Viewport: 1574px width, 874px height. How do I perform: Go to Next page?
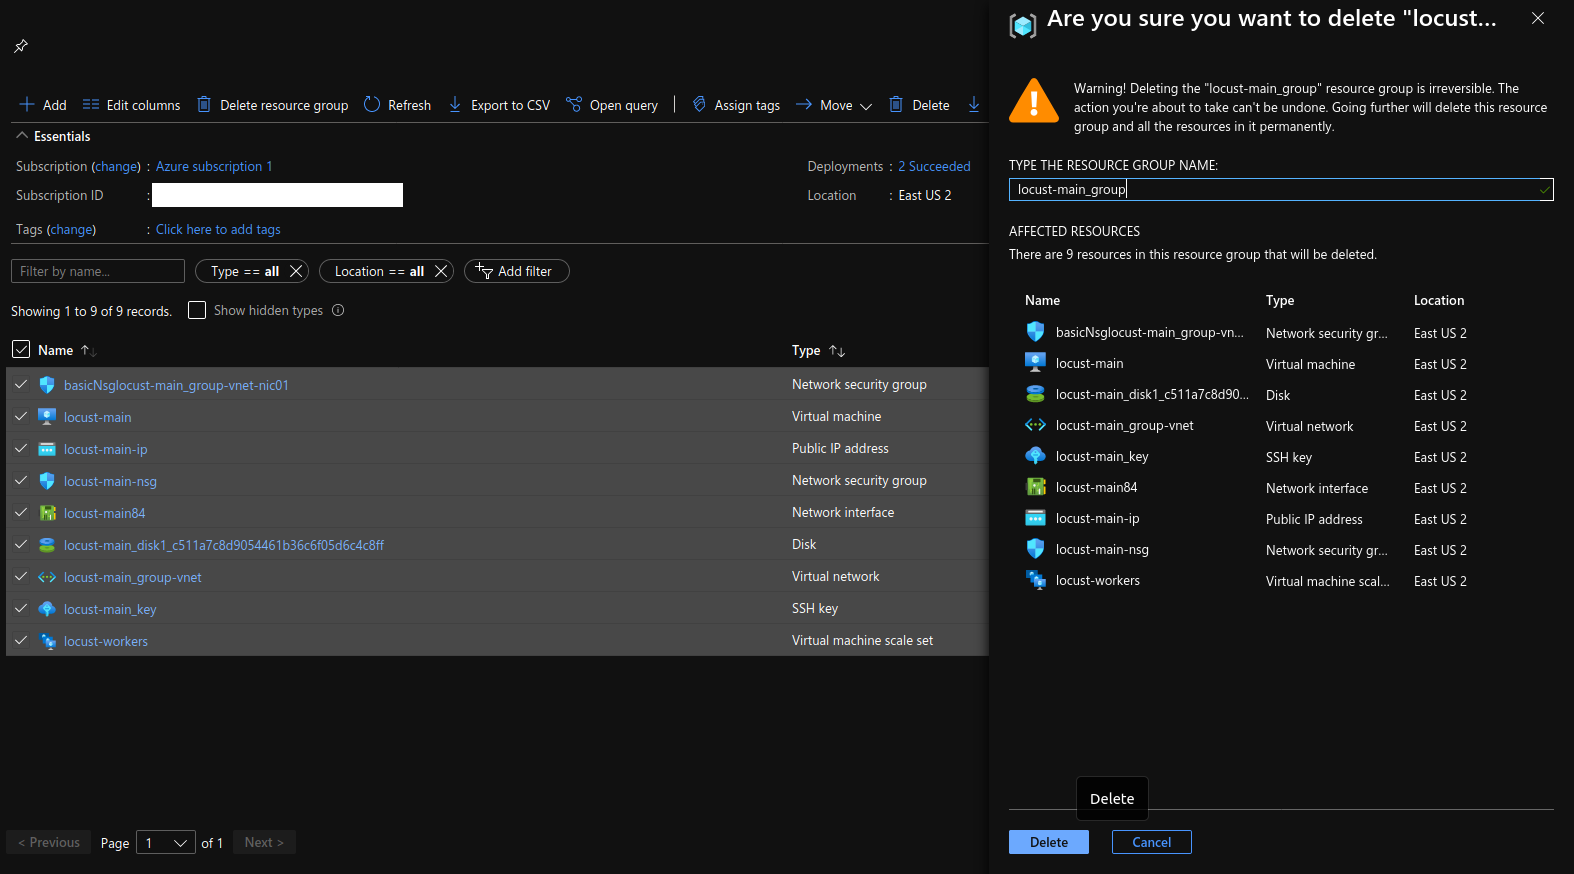tap(265, 842)
